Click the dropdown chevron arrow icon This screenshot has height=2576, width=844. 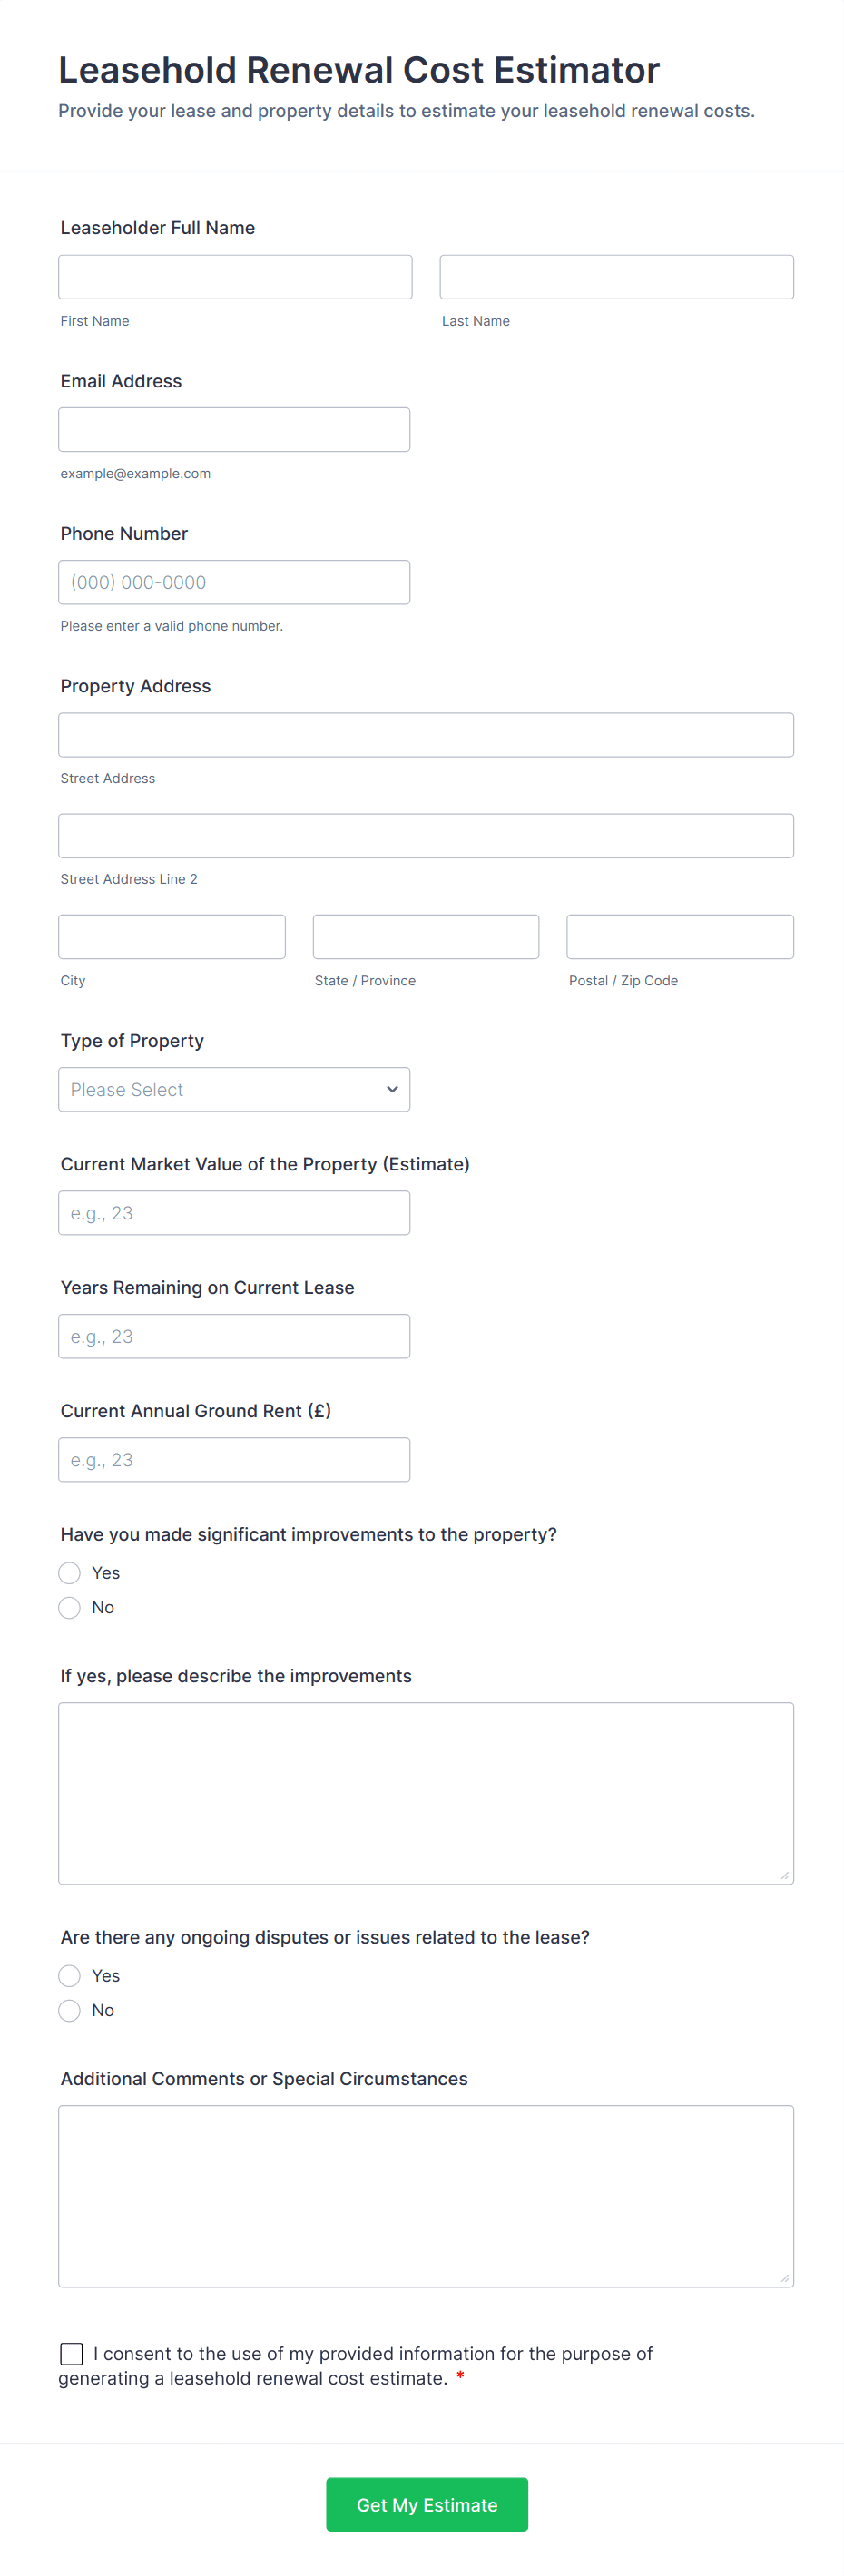[392, 1090]
